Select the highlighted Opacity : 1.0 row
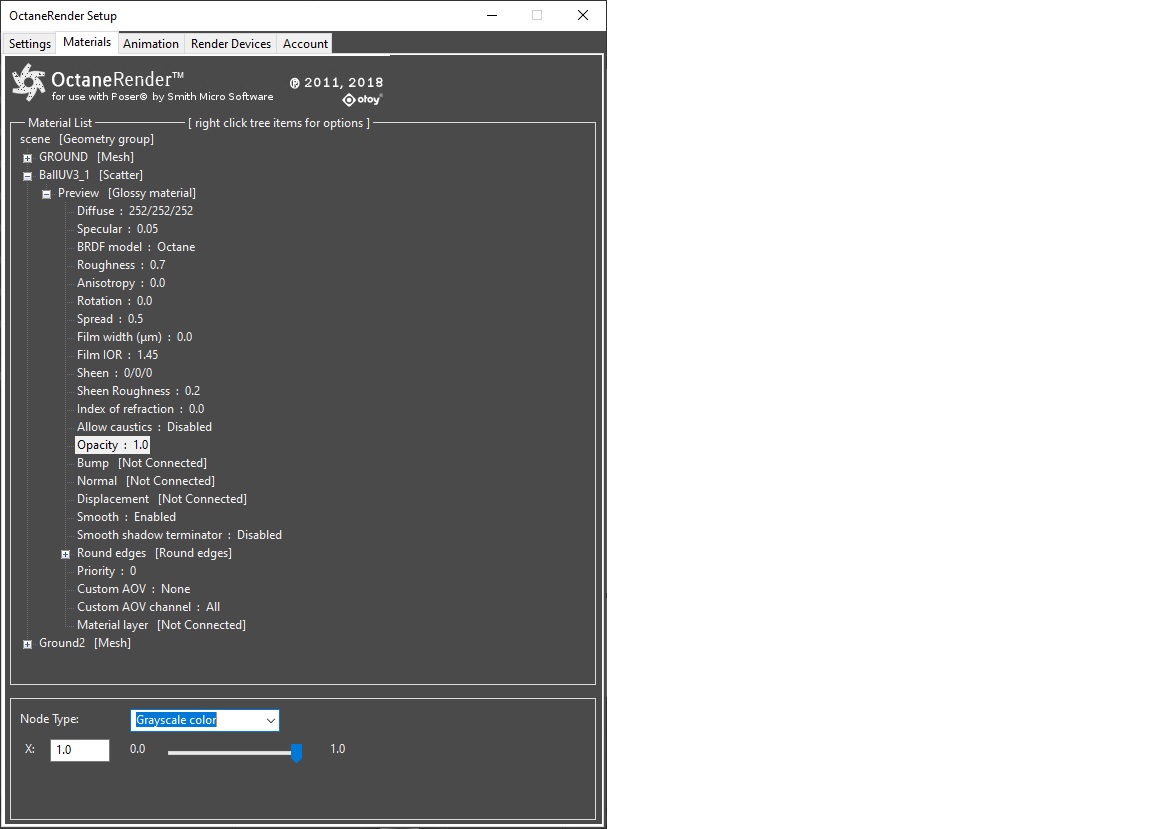The image size is (1152, 829). pyautogui.click(x=112, y=445)
